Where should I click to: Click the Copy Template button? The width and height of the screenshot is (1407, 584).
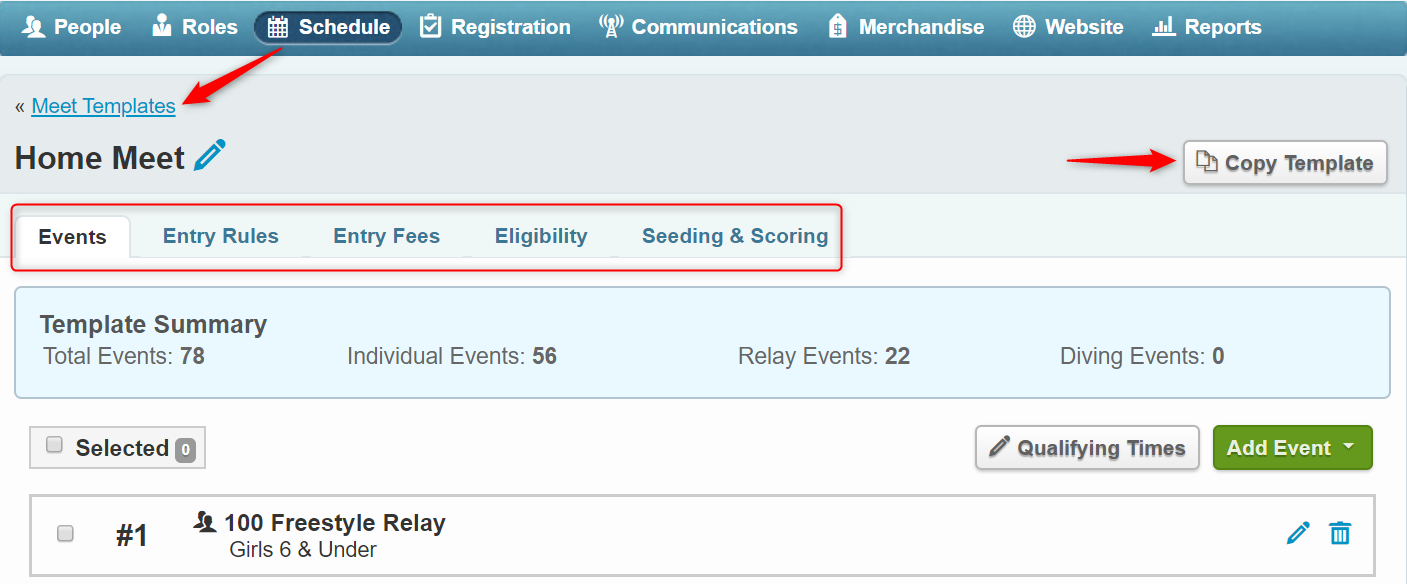1284,162
